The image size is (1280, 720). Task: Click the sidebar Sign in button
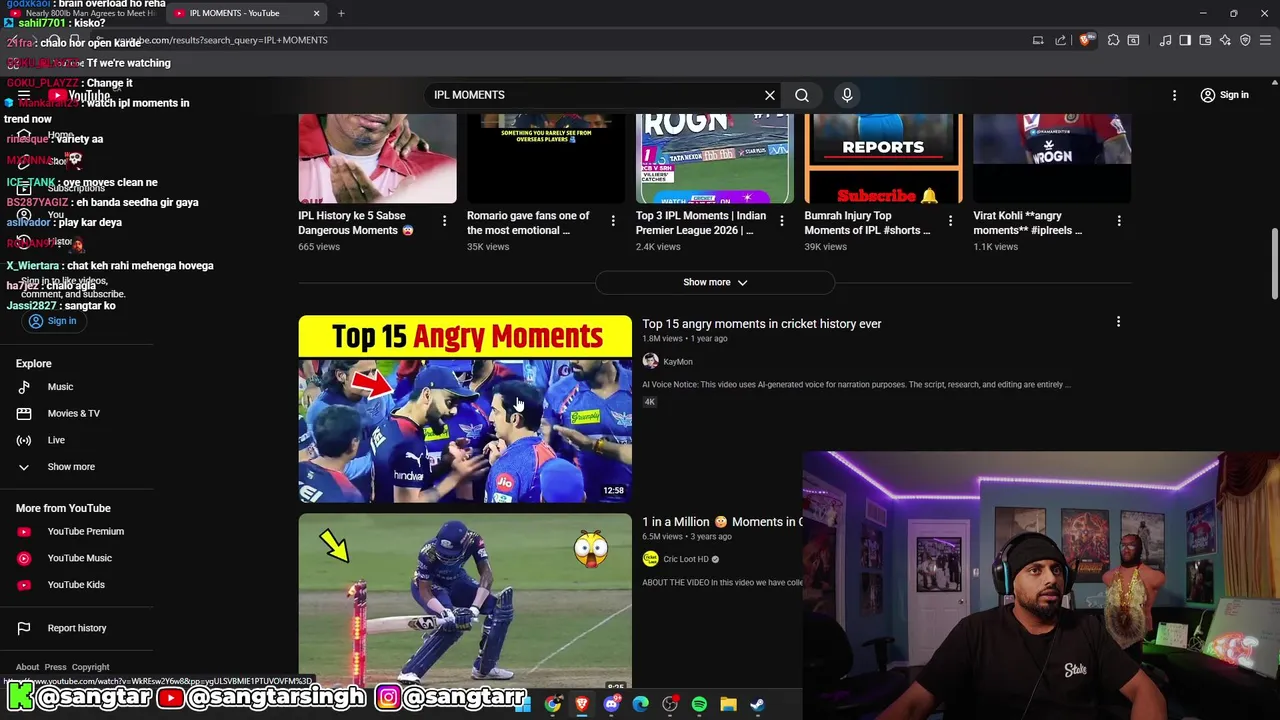point(52,321)
